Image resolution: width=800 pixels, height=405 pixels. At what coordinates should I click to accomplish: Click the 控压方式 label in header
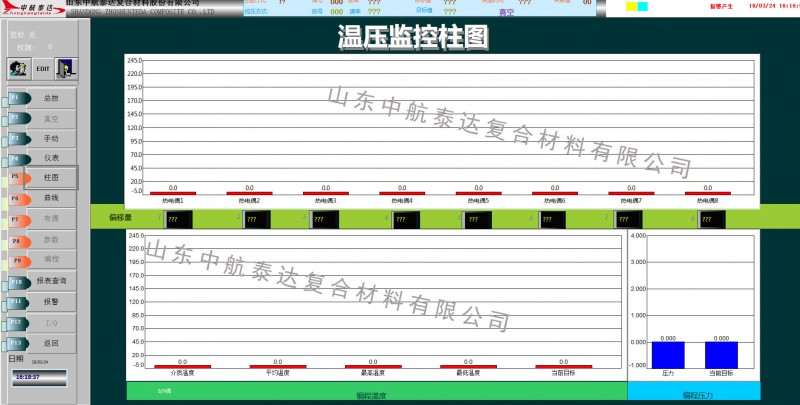point(256,11)
